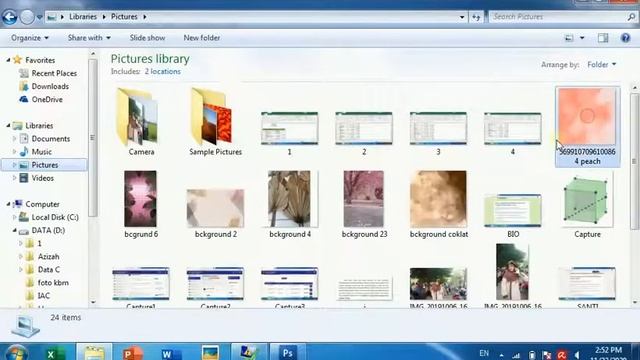
Task: Select the Sample Pictures folder
Action: click(216, 122)
